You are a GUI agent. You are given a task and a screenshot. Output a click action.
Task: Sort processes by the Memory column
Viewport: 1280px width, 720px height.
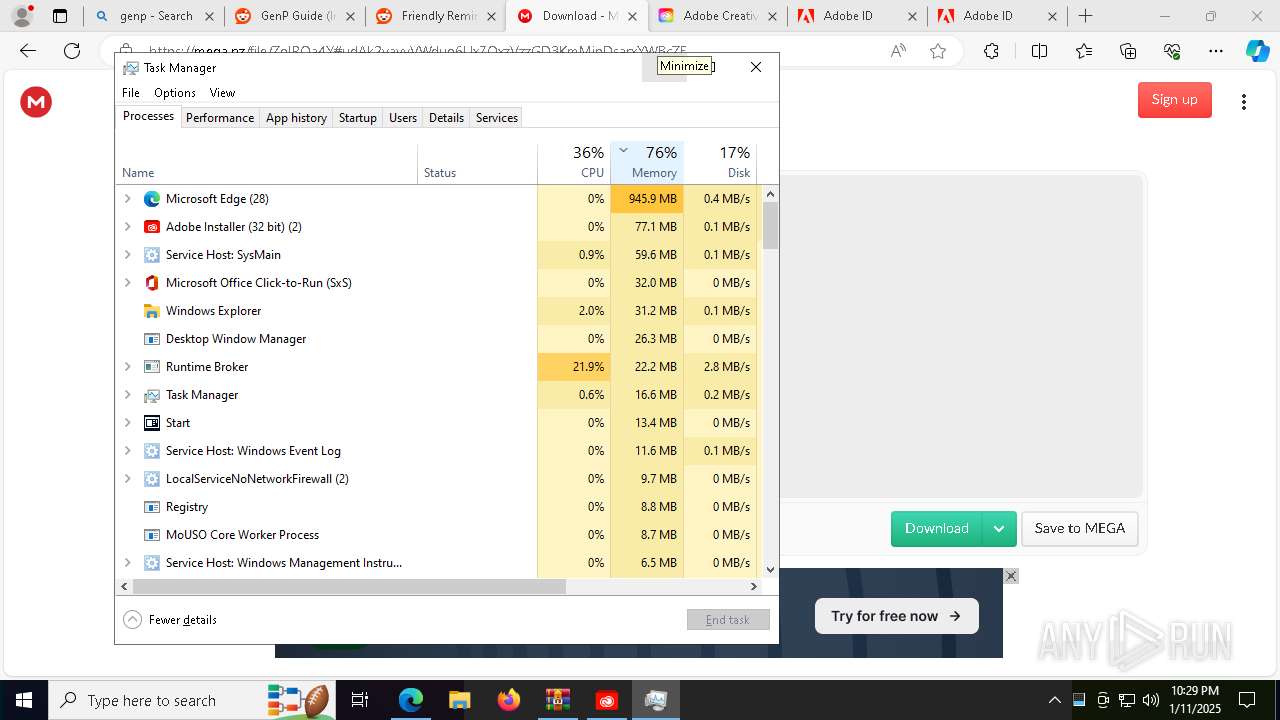point(647,163)
